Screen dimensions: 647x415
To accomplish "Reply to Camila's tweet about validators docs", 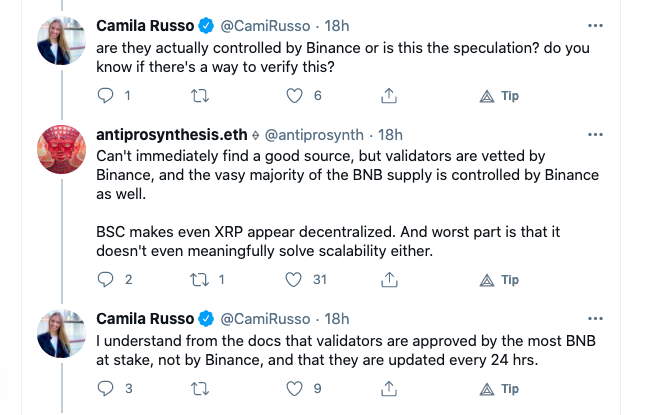I will [x=105, y=389].
